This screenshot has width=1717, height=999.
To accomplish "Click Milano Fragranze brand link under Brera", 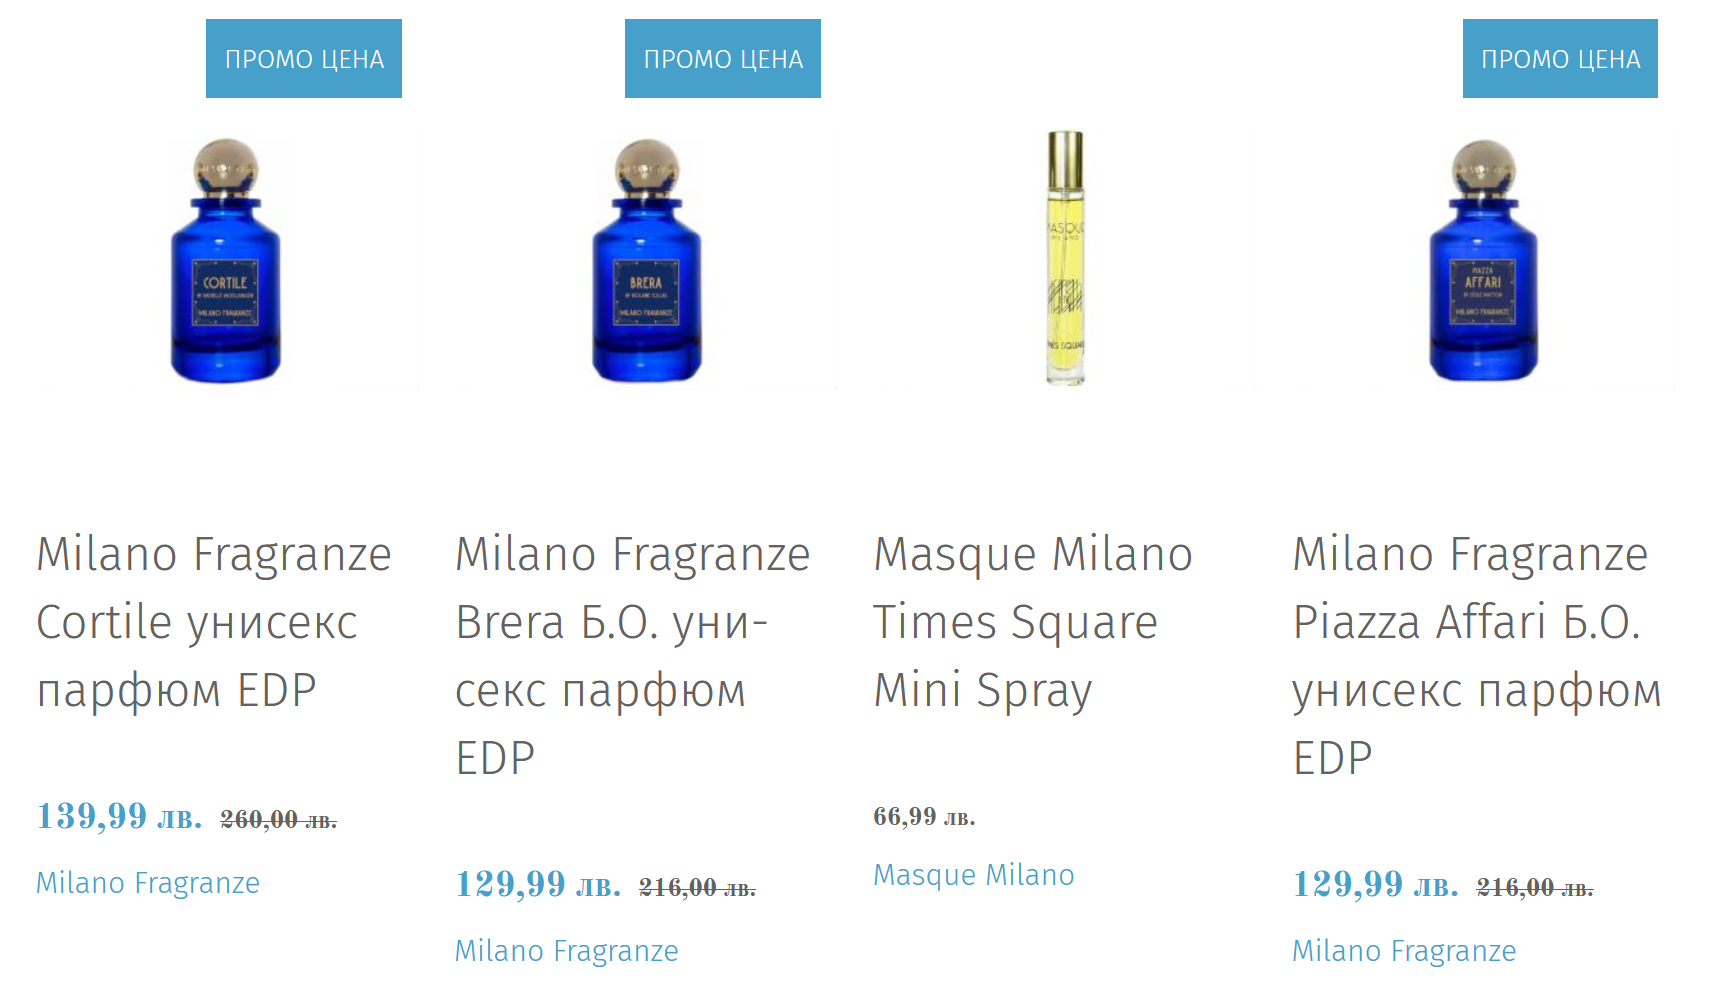I will tap(567, 951).
